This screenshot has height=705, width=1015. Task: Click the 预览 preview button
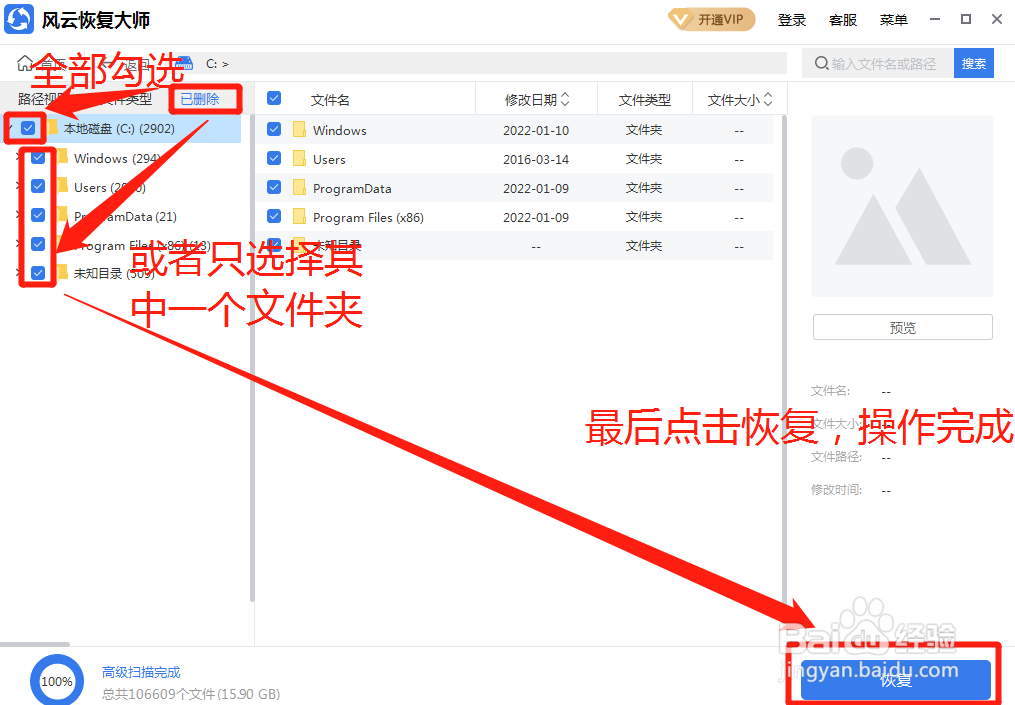point(901,327)
